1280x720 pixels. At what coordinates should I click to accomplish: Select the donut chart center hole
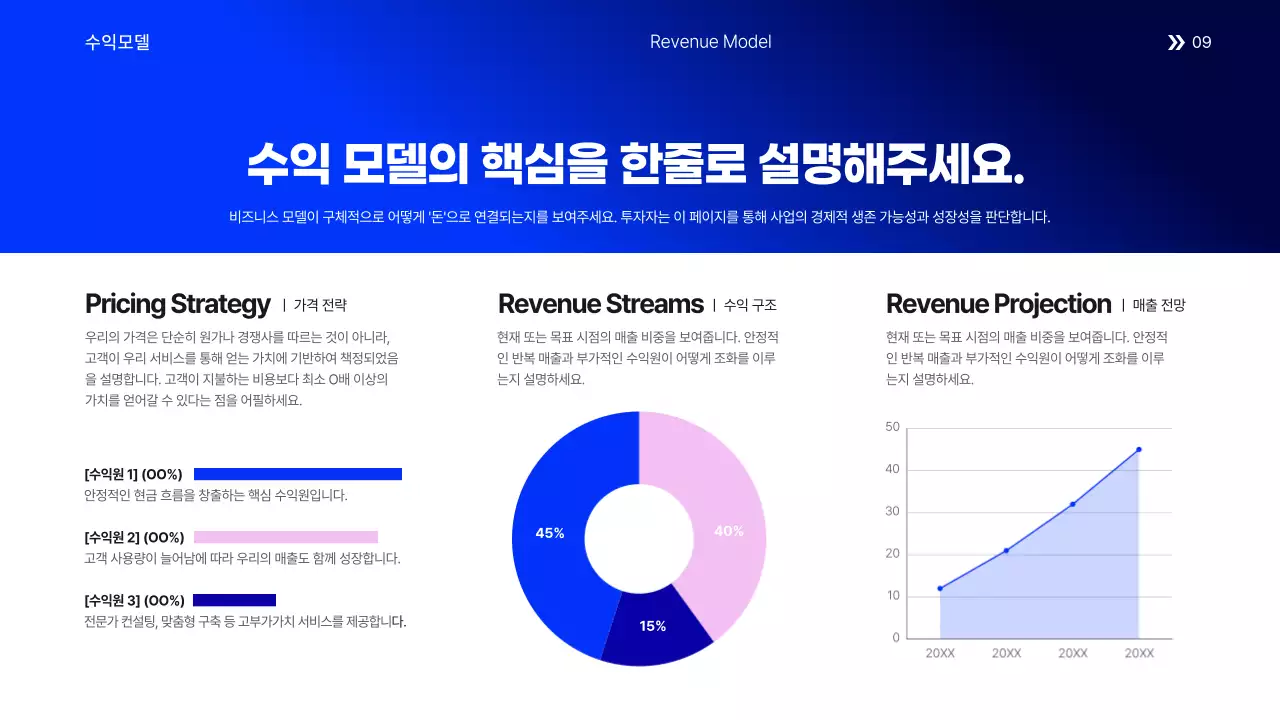pyautogui.click(x=639, y=537)
